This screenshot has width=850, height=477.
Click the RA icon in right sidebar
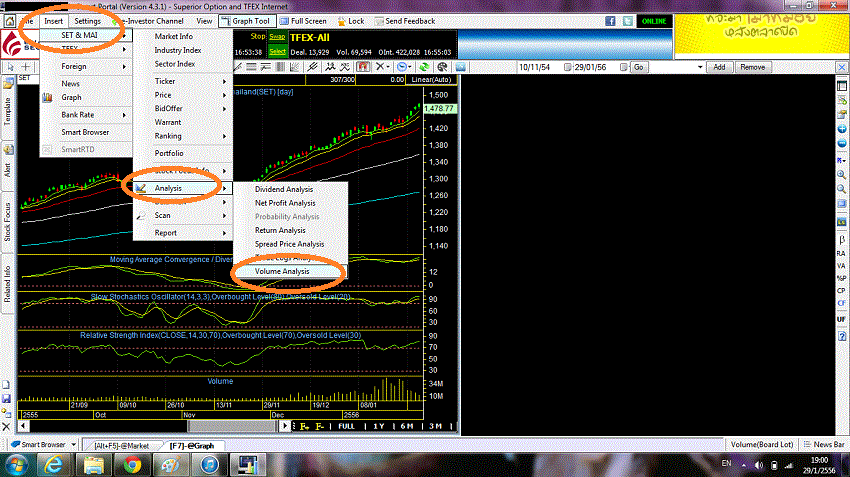coord(841,253)
